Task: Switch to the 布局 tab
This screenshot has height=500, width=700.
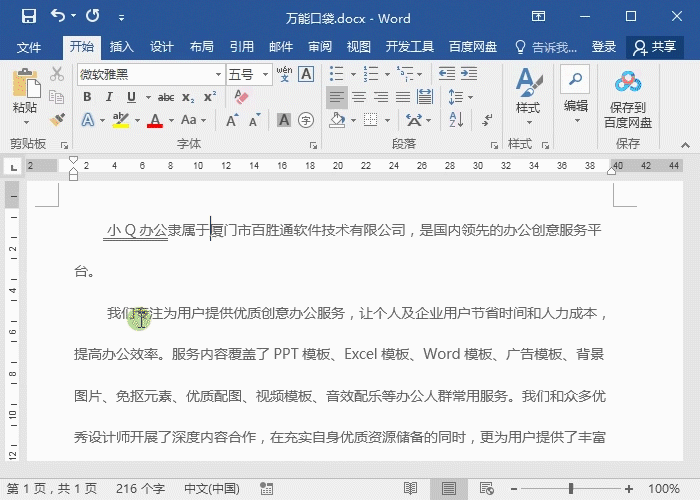Action: pos(202,47)
